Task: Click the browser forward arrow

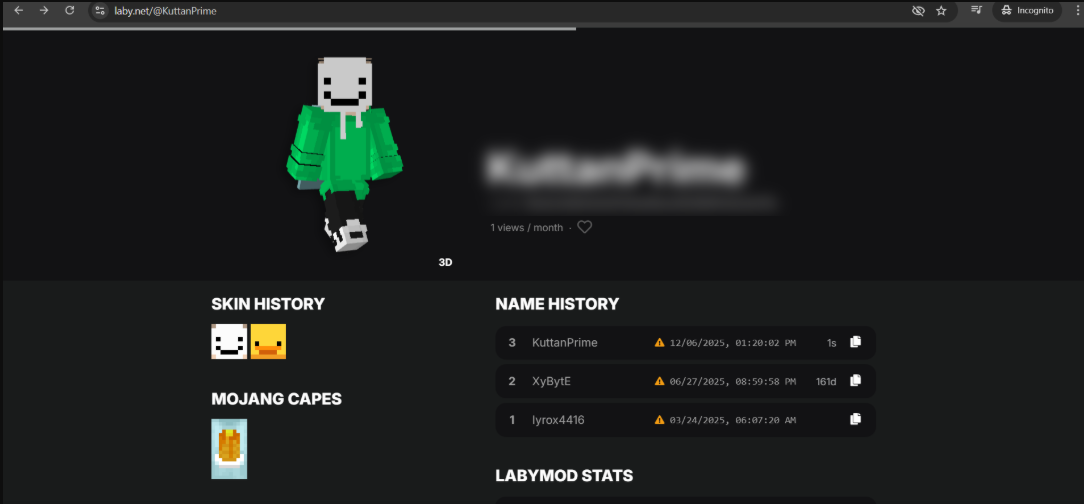Action: point(44,10)
